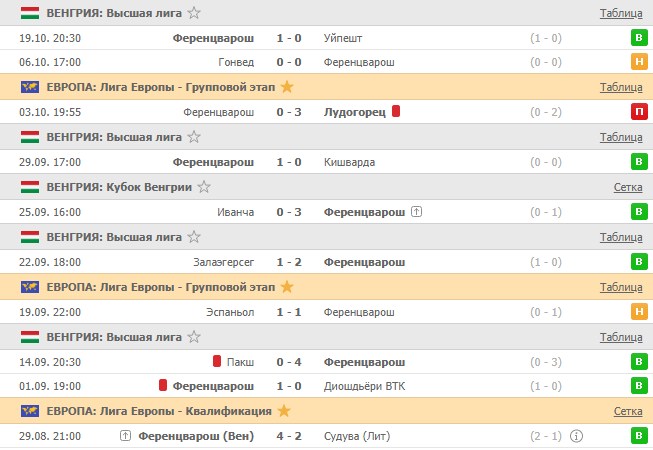Toggle the favorite star above the Уйпешт match
Image resolution: width=653 pixels, height=450 pixels.
click(x=194, y=13)
